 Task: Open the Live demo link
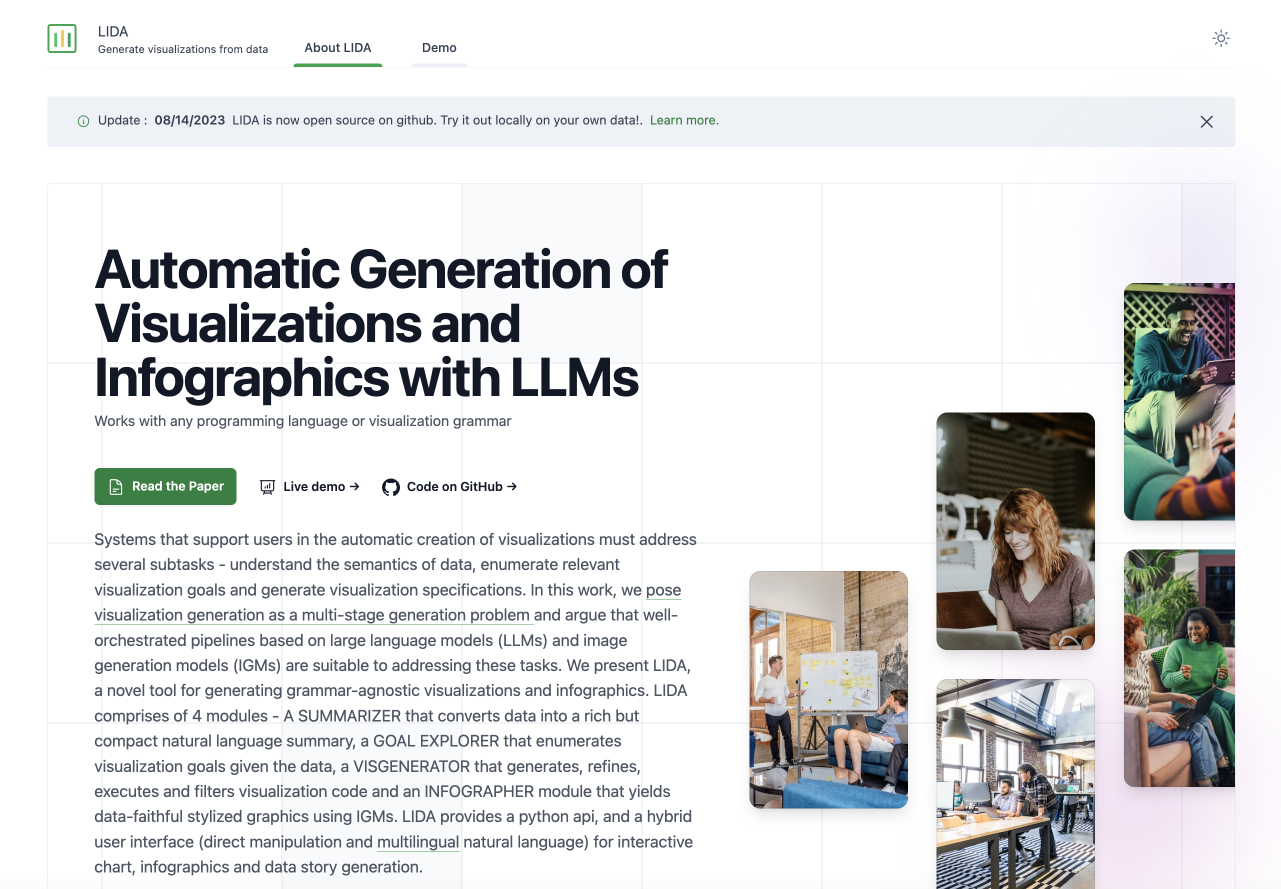pyautogui.click(x=309, y=487)
